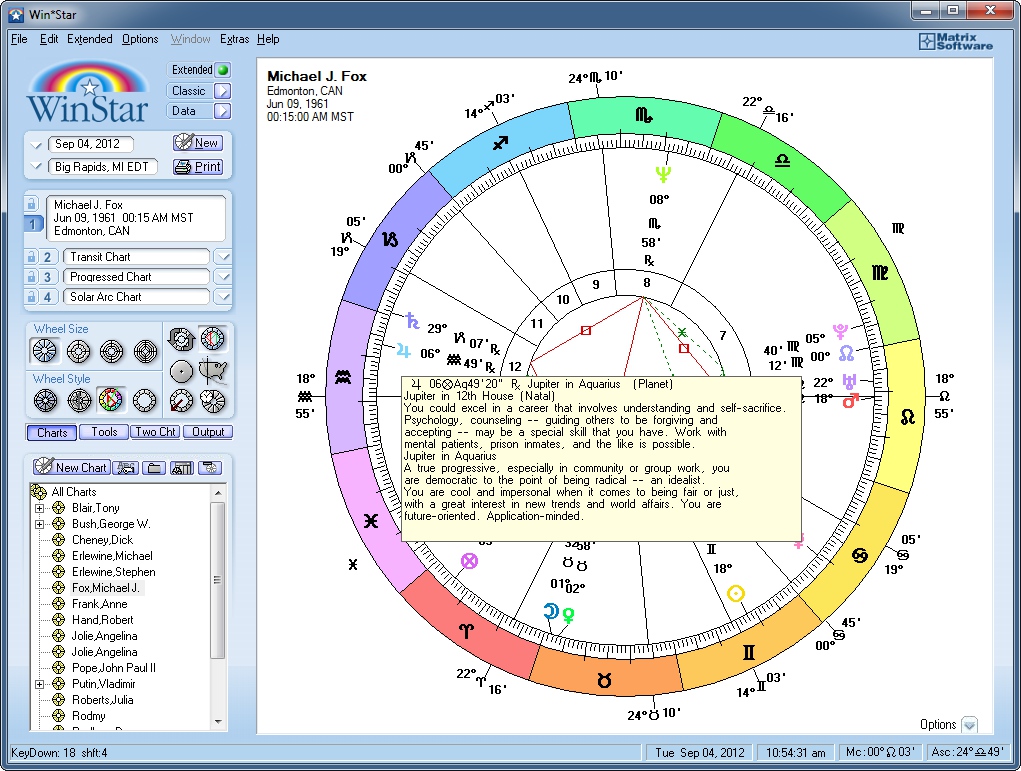This screenshot has height=771, width=1021.
Task: Expand the Bush,George W. tree node
Action: tap(39, 524)
